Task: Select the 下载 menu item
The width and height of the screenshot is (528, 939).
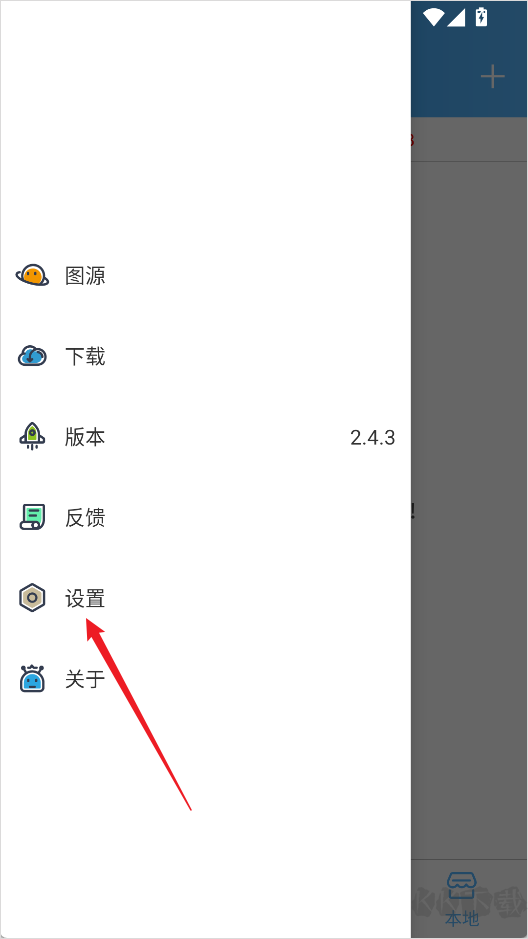Action: click(205, 356)
